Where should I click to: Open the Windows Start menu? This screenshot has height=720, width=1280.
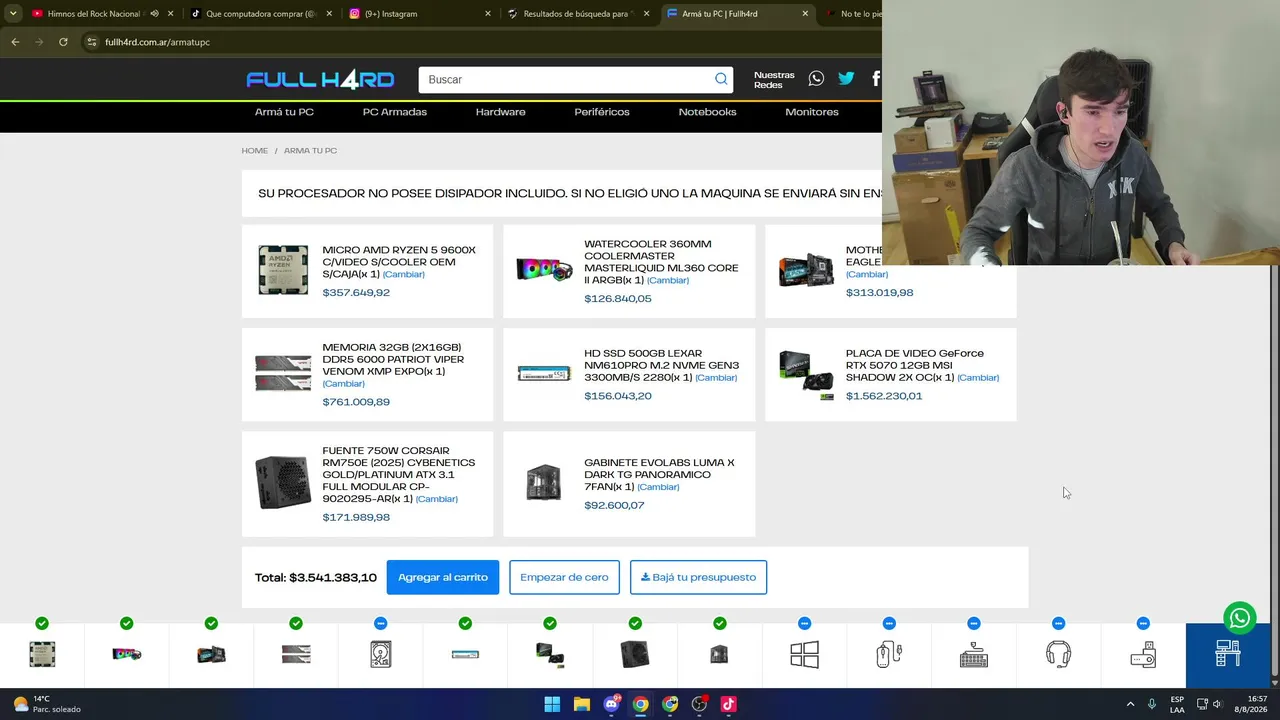(552, 704)
